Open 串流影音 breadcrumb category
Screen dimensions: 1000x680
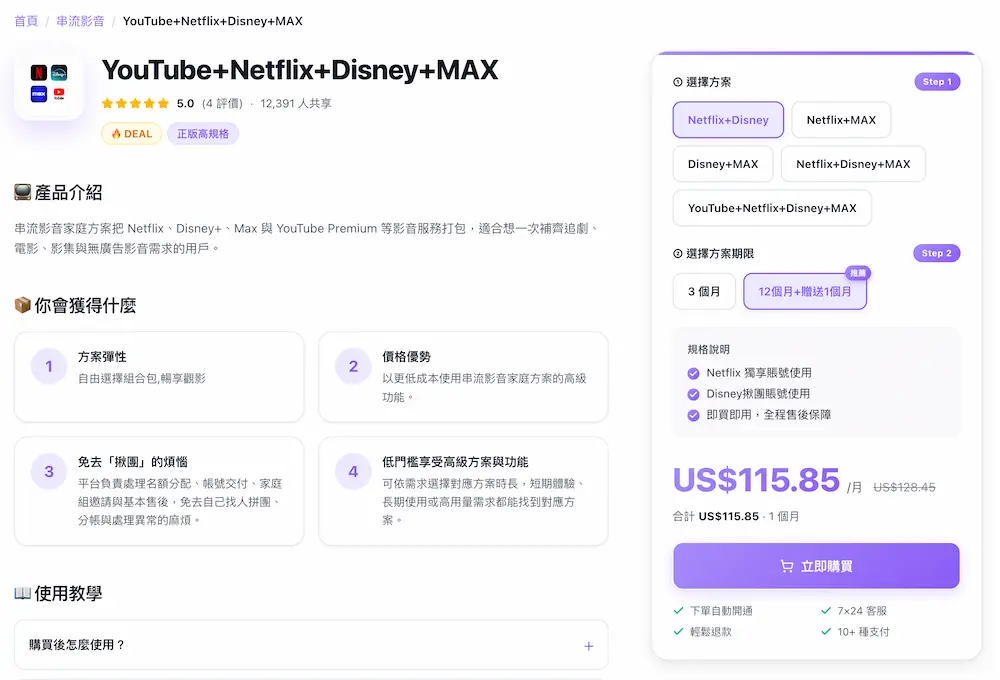point(80,21)
